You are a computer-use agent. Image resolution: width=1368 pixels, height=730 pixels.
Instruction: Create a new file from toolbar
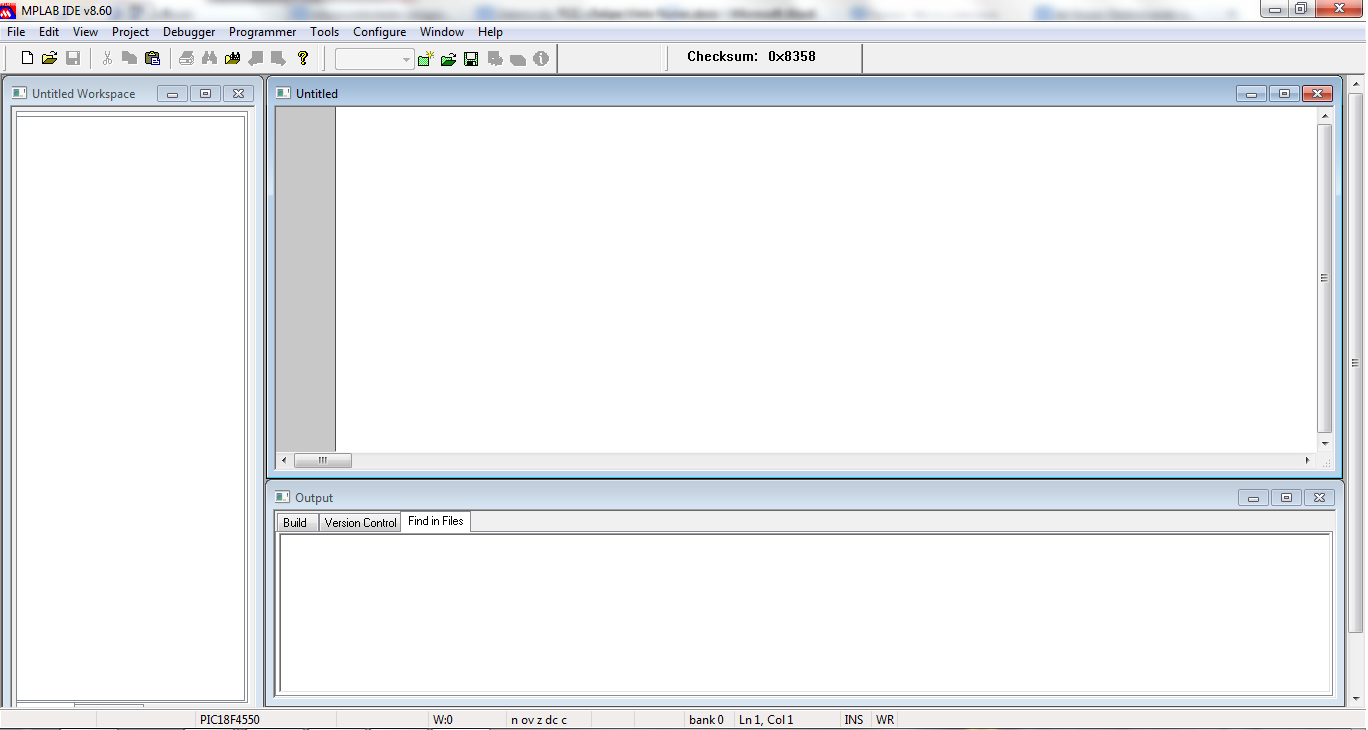(27, 59)
